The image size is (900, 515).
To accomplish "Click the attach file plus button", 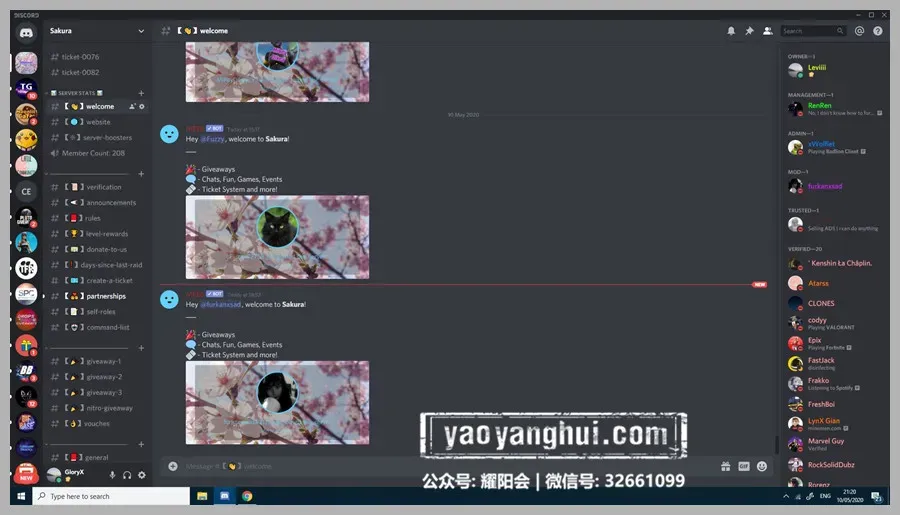I will [173, 466].
